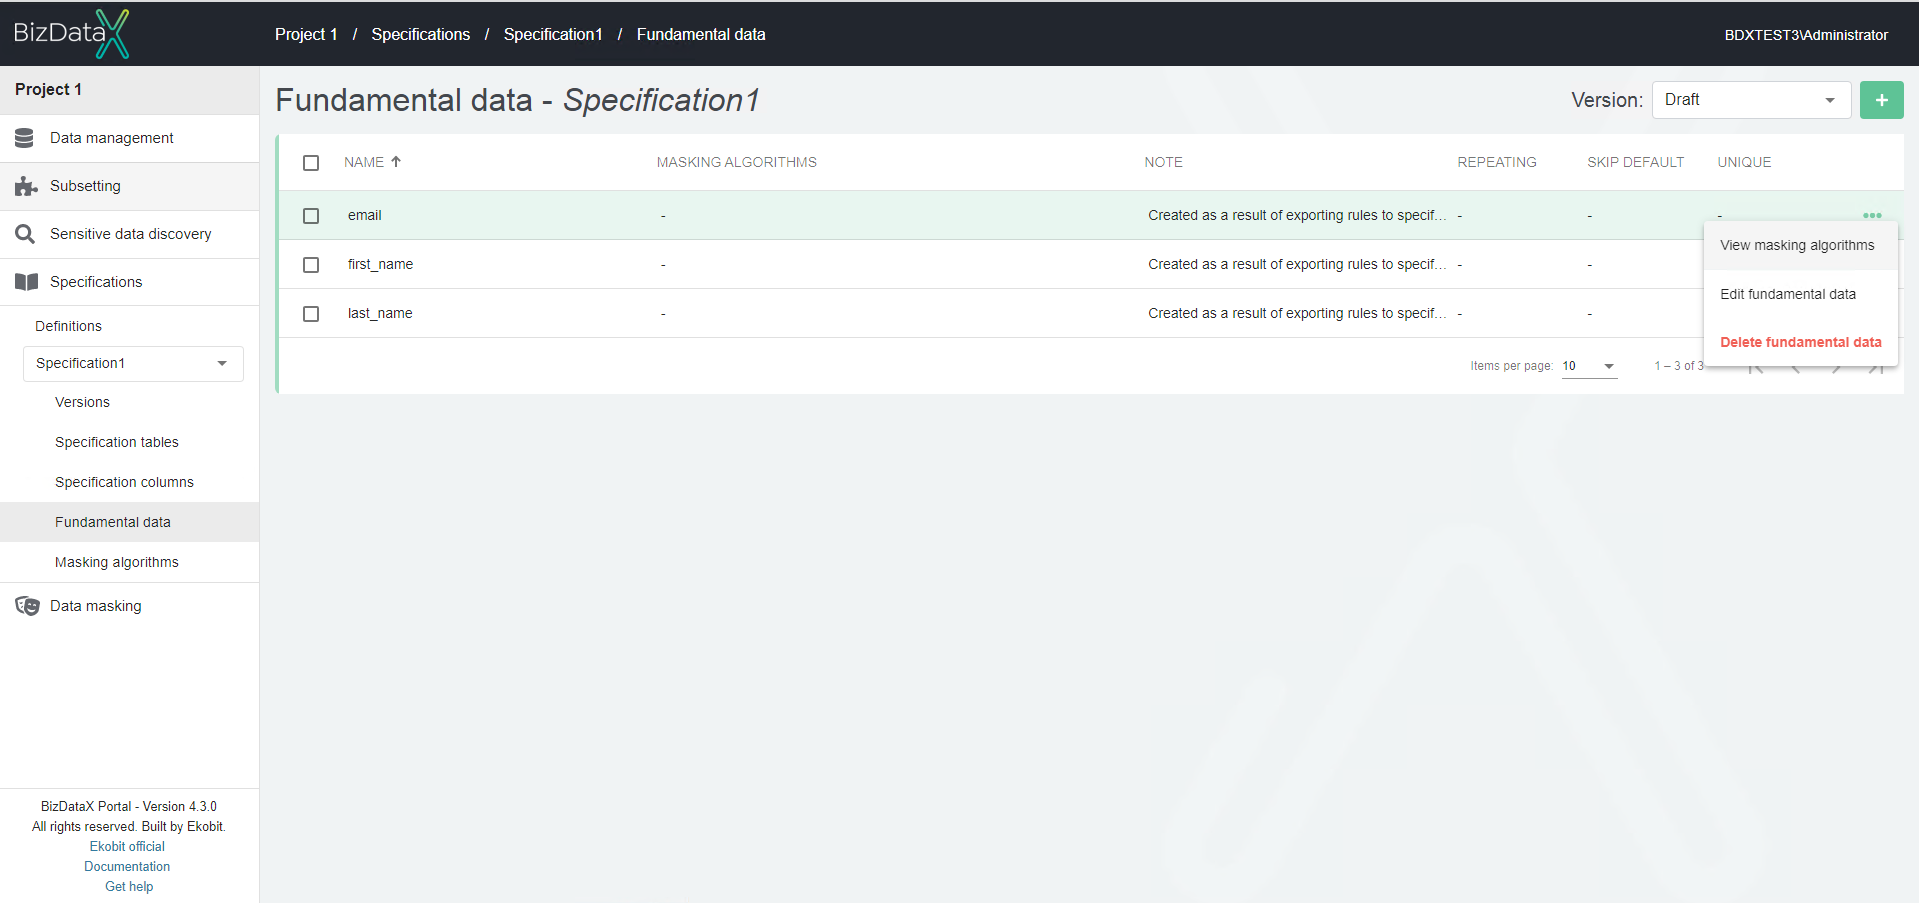Click Fundamental data breadcrumb
The width and height of the screenshot is (1919, 903).
(701, 34)
